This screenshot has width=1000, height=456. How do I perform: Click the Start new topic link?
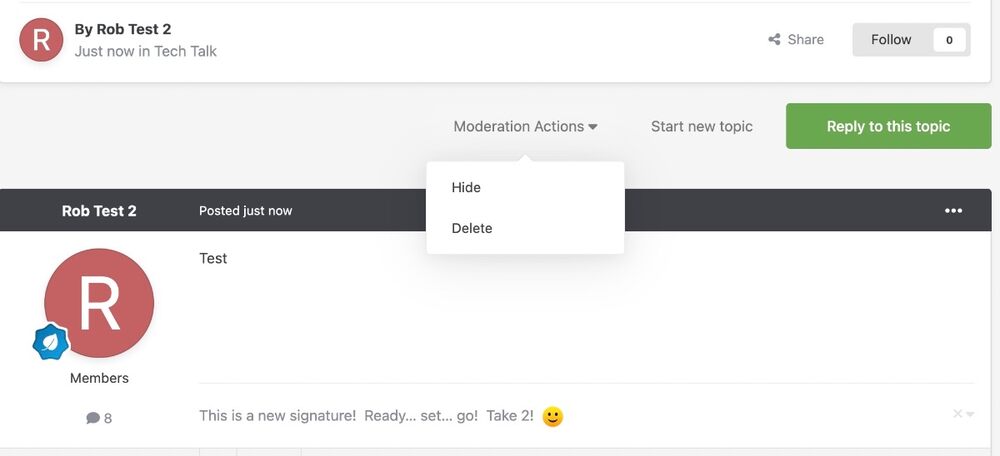[x=701, y=127]
